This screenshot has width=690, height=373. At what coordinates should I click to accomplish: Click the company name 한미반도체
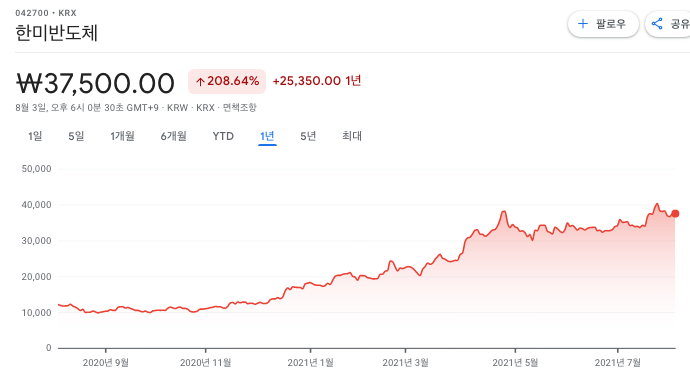[56, 33]
